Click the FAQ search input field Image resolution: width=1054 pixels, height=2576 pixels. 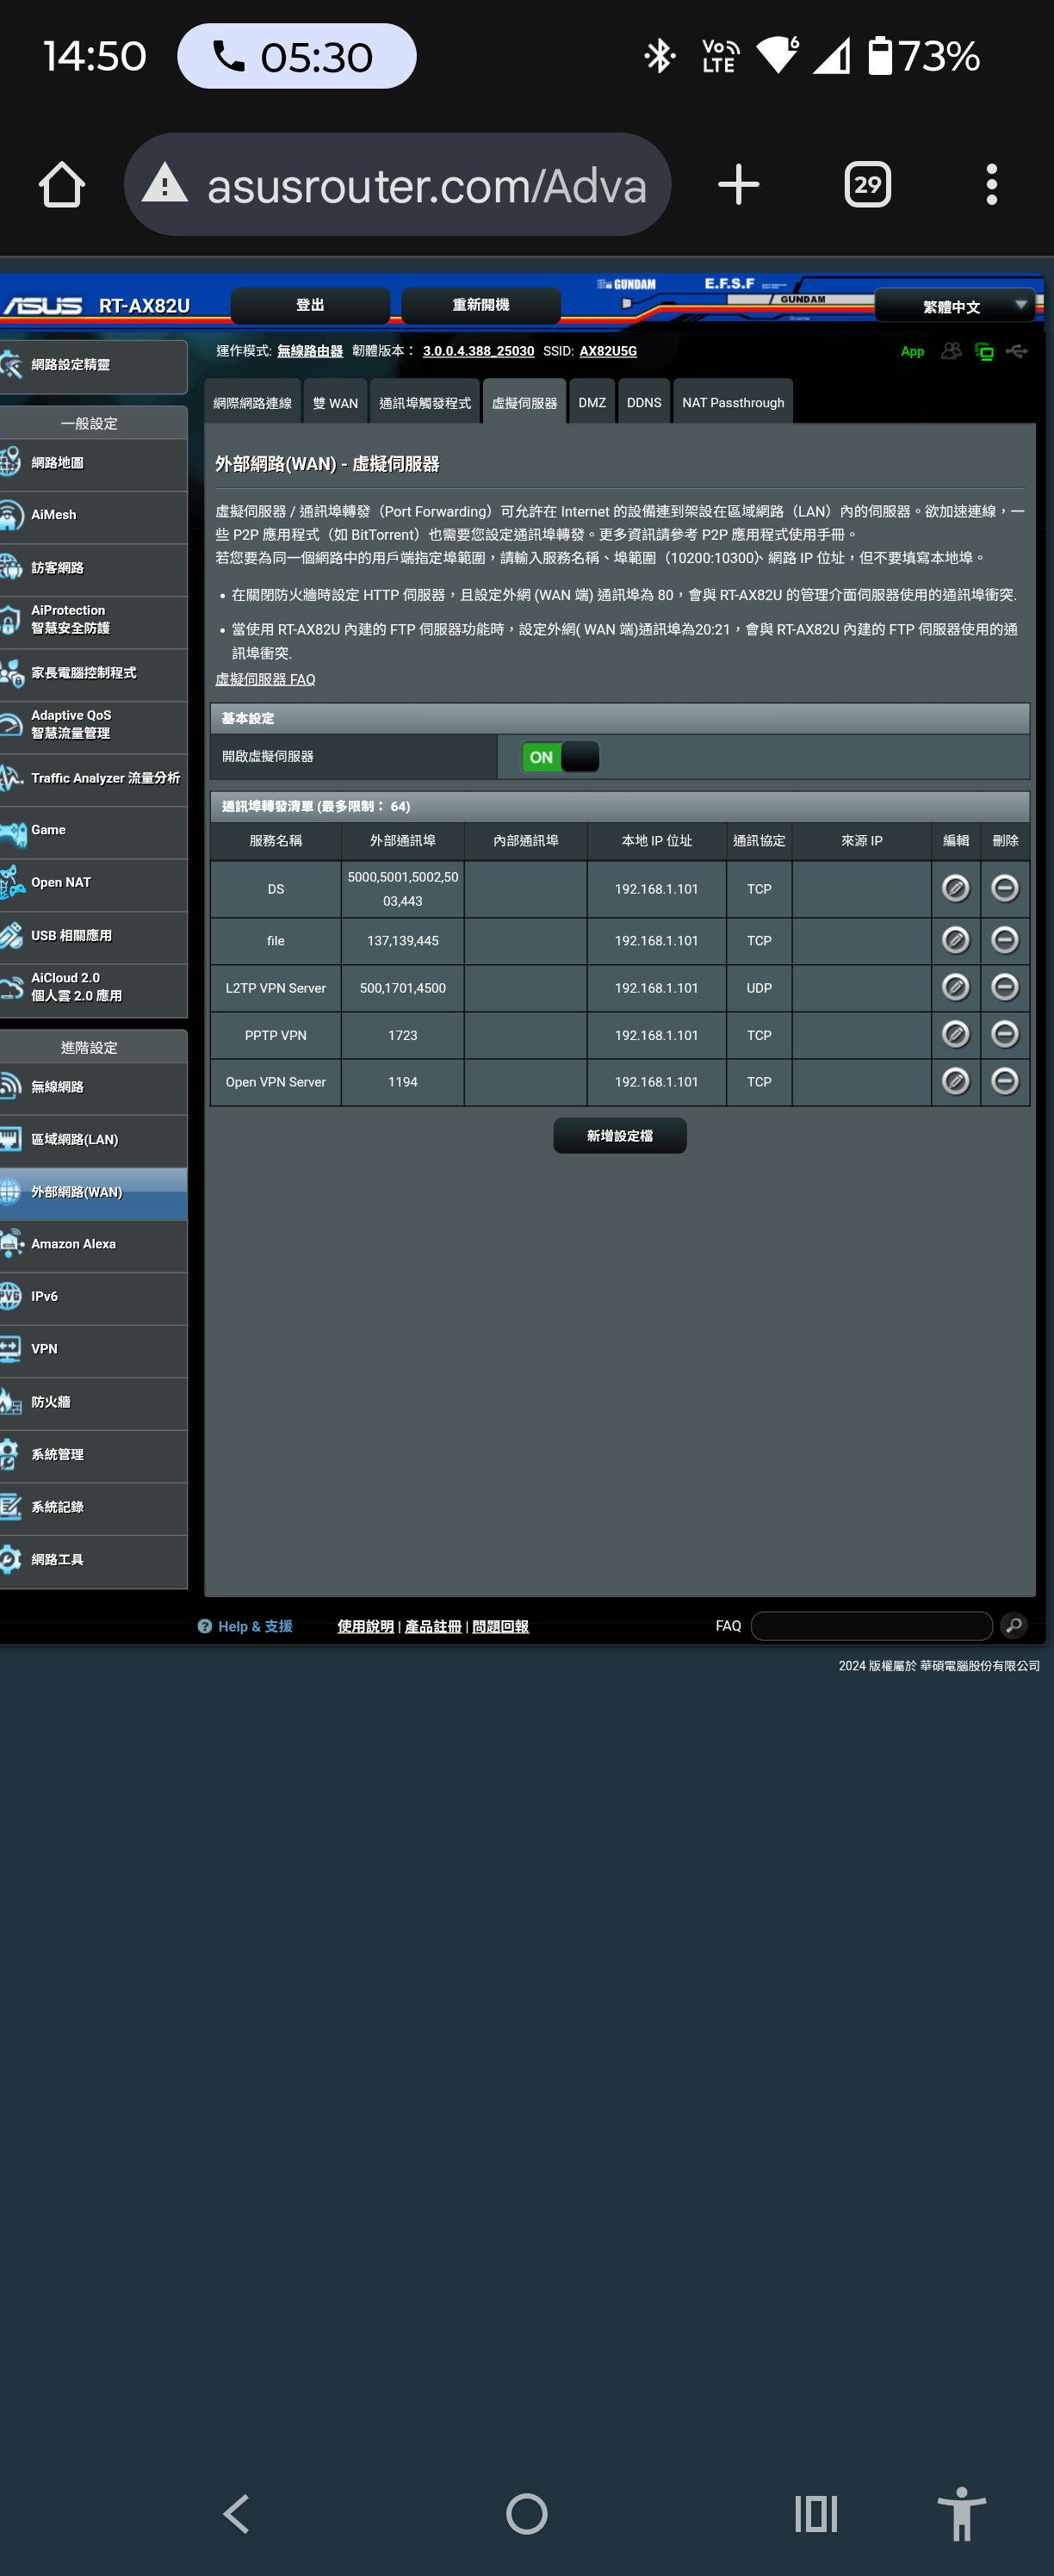[871, 1626]
